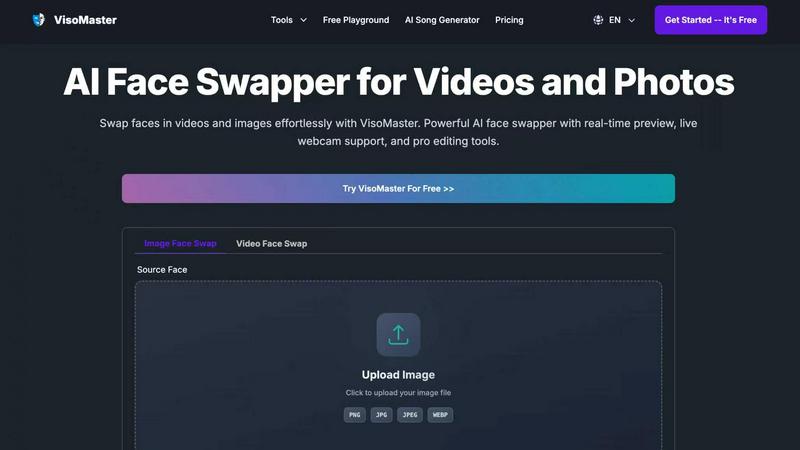
Task: Click Get Started -- It's Free button
Action: coord(711,20)
